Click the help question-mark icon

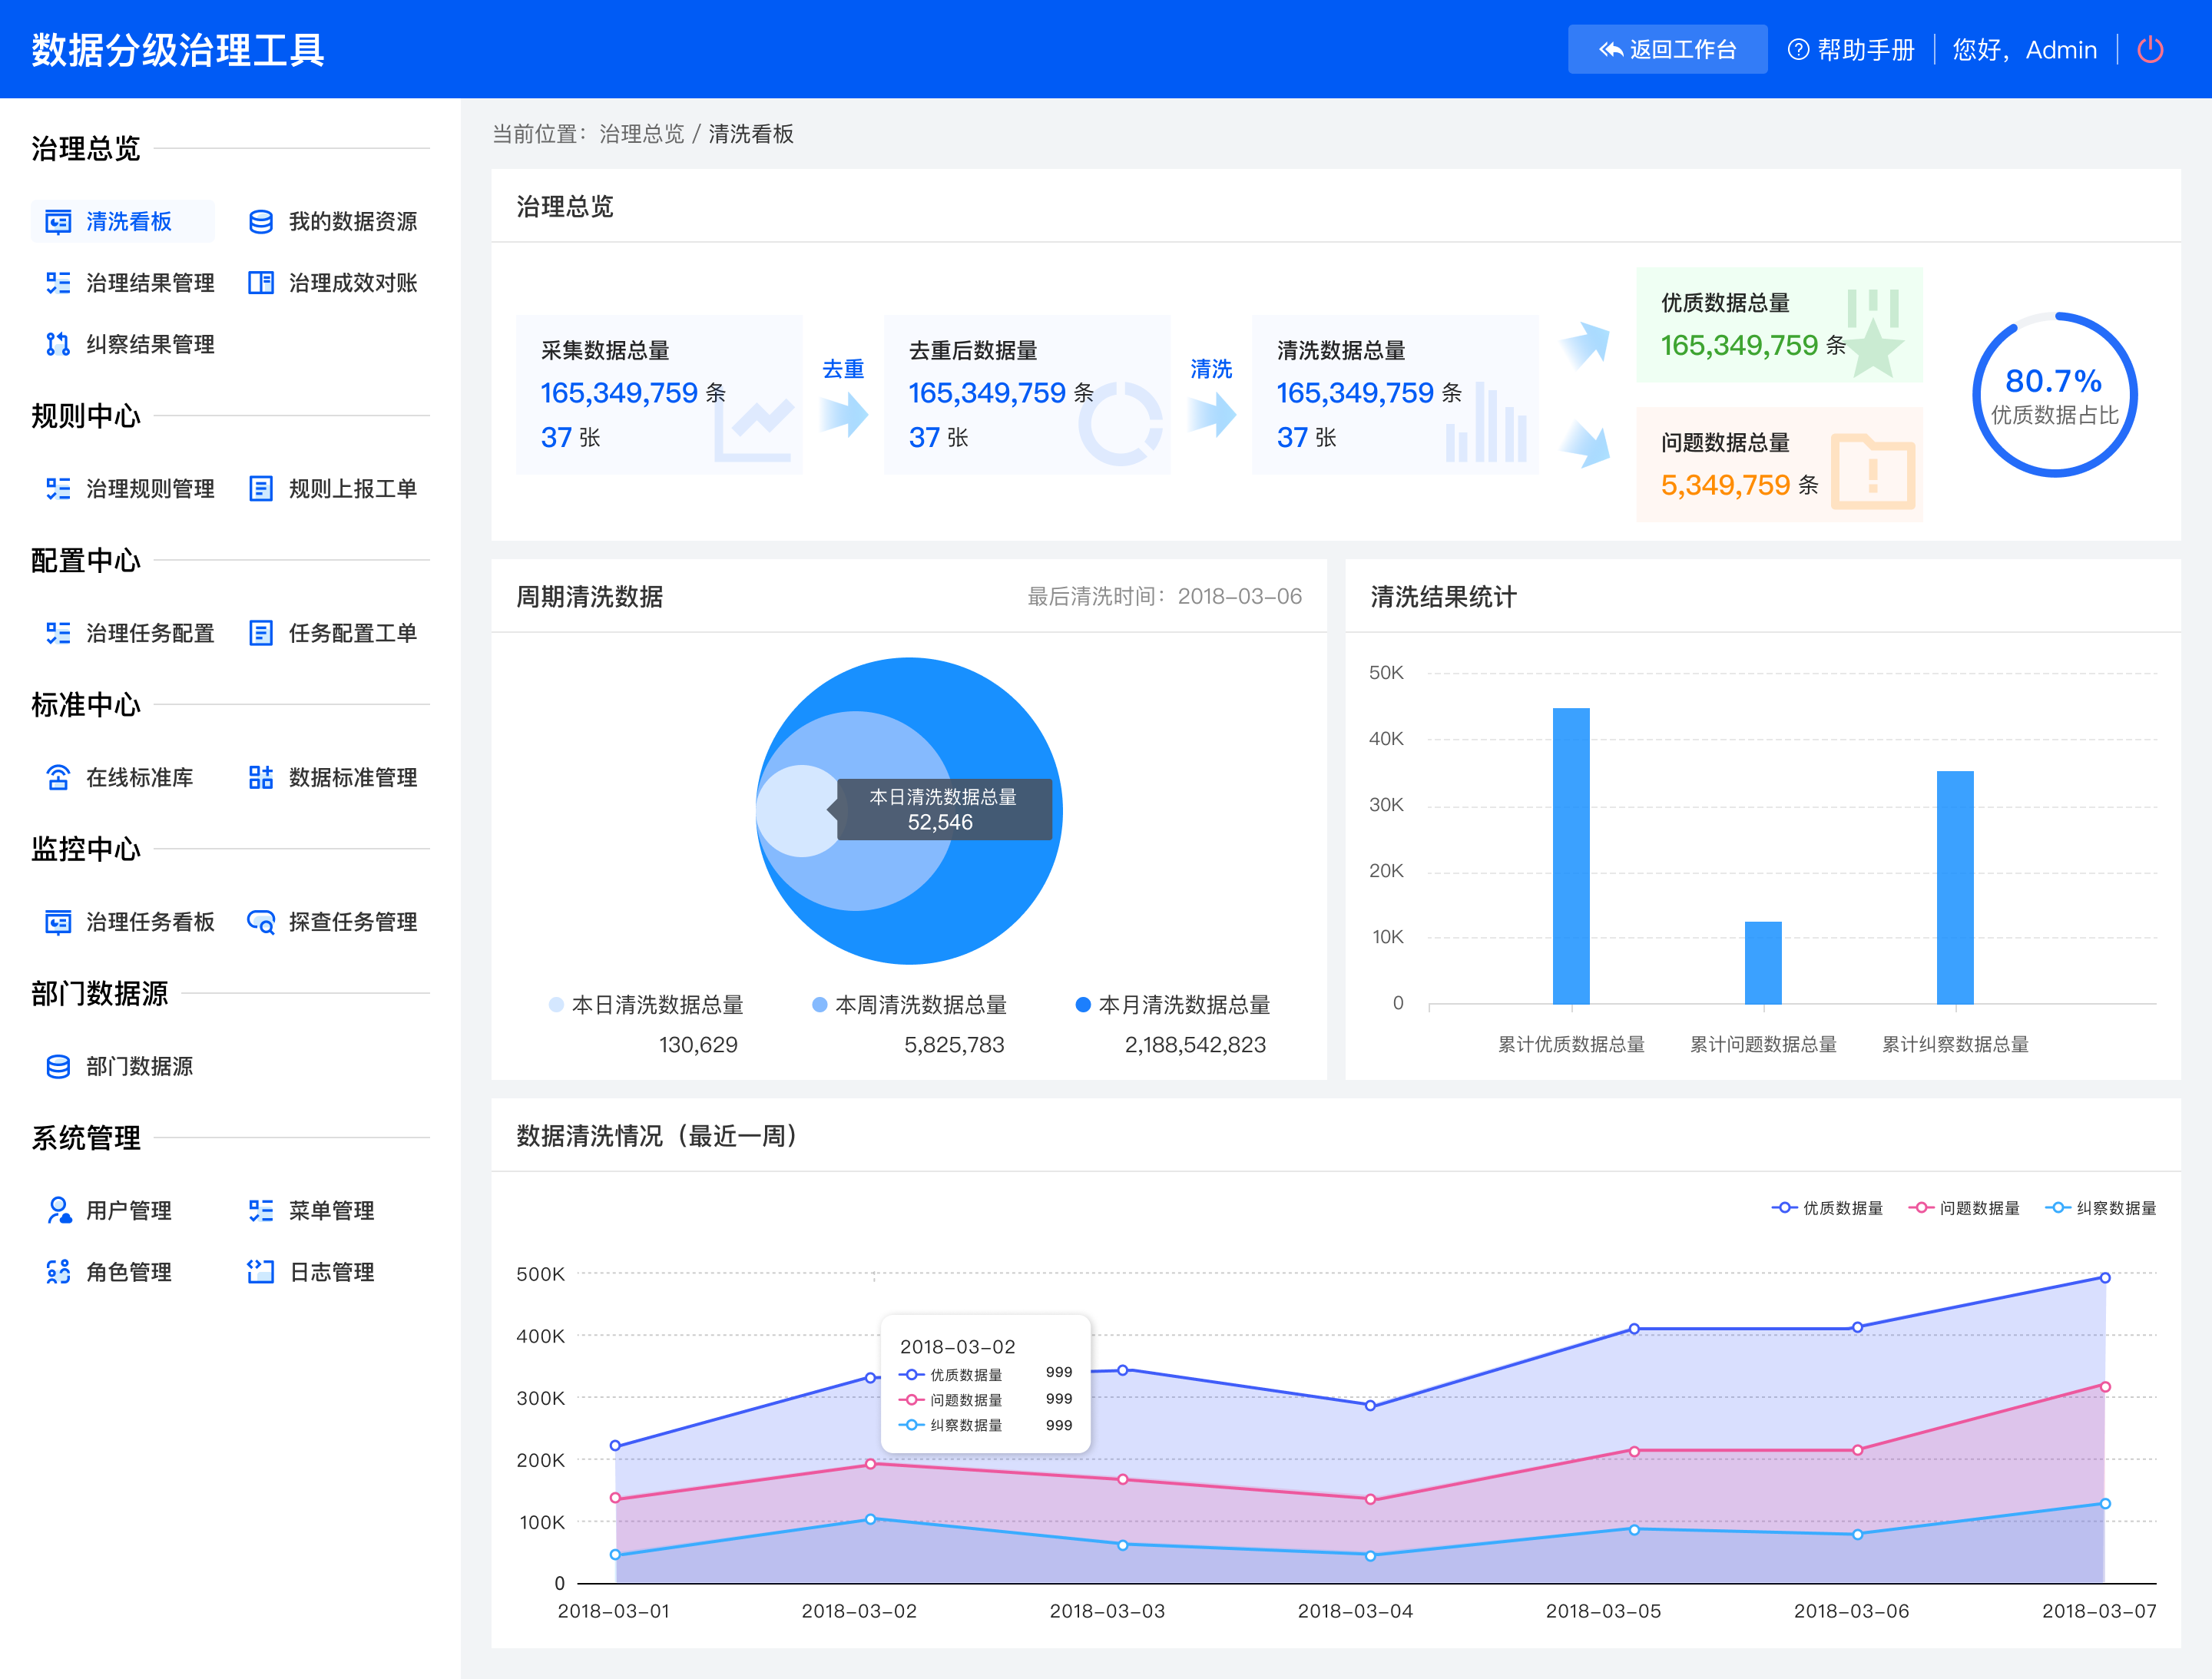tap(1798, 50)
